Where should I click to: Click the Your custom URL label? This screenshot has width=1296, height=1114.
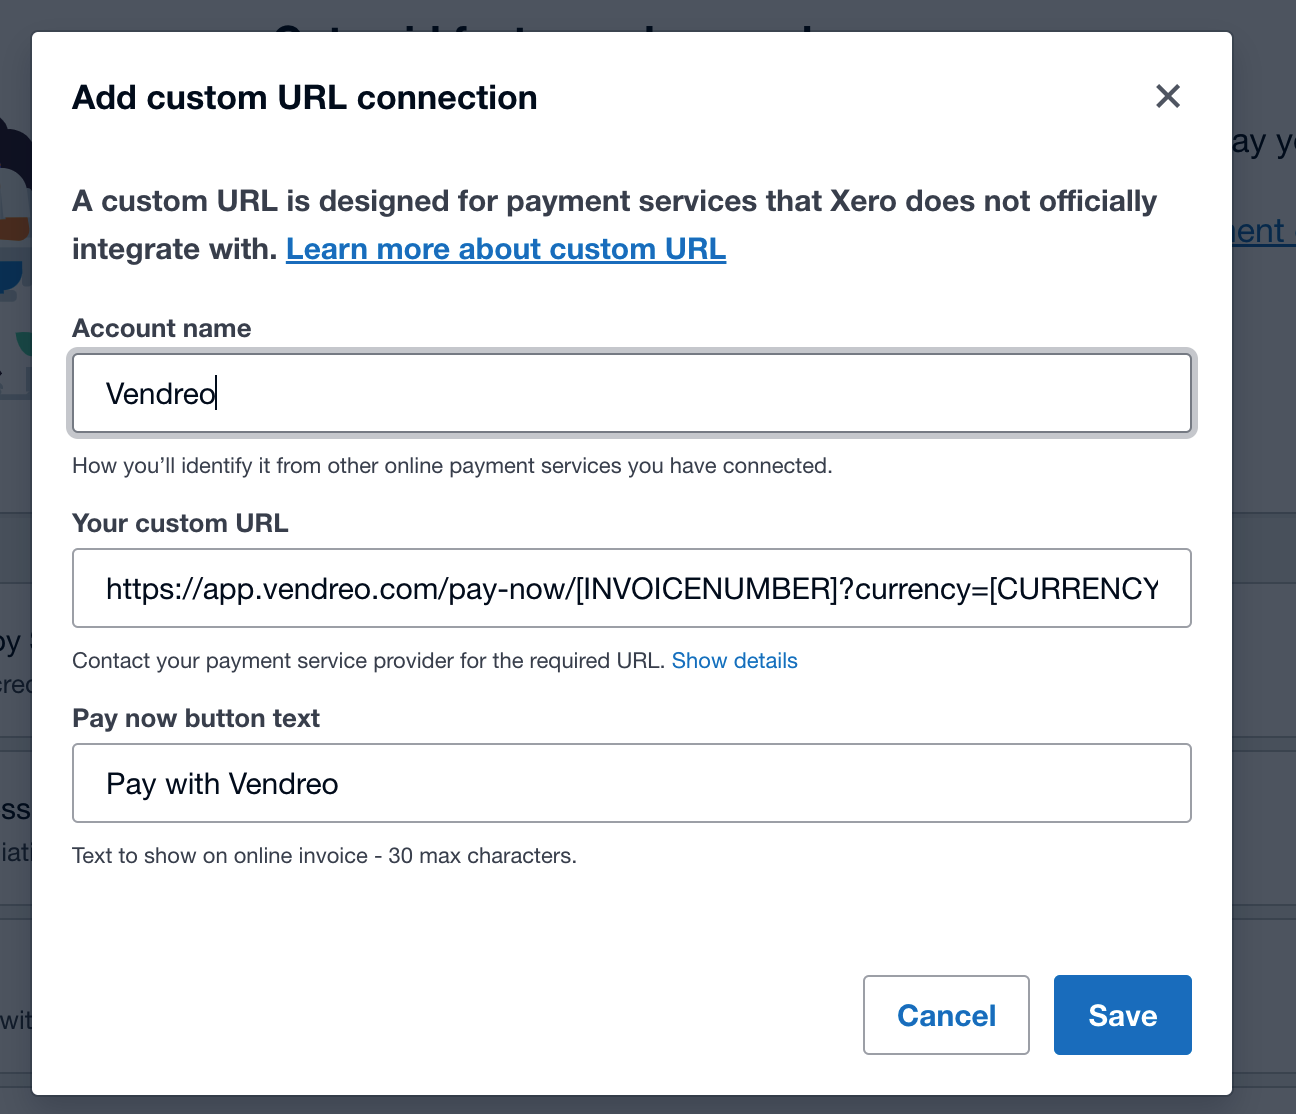tap(180, 523)
